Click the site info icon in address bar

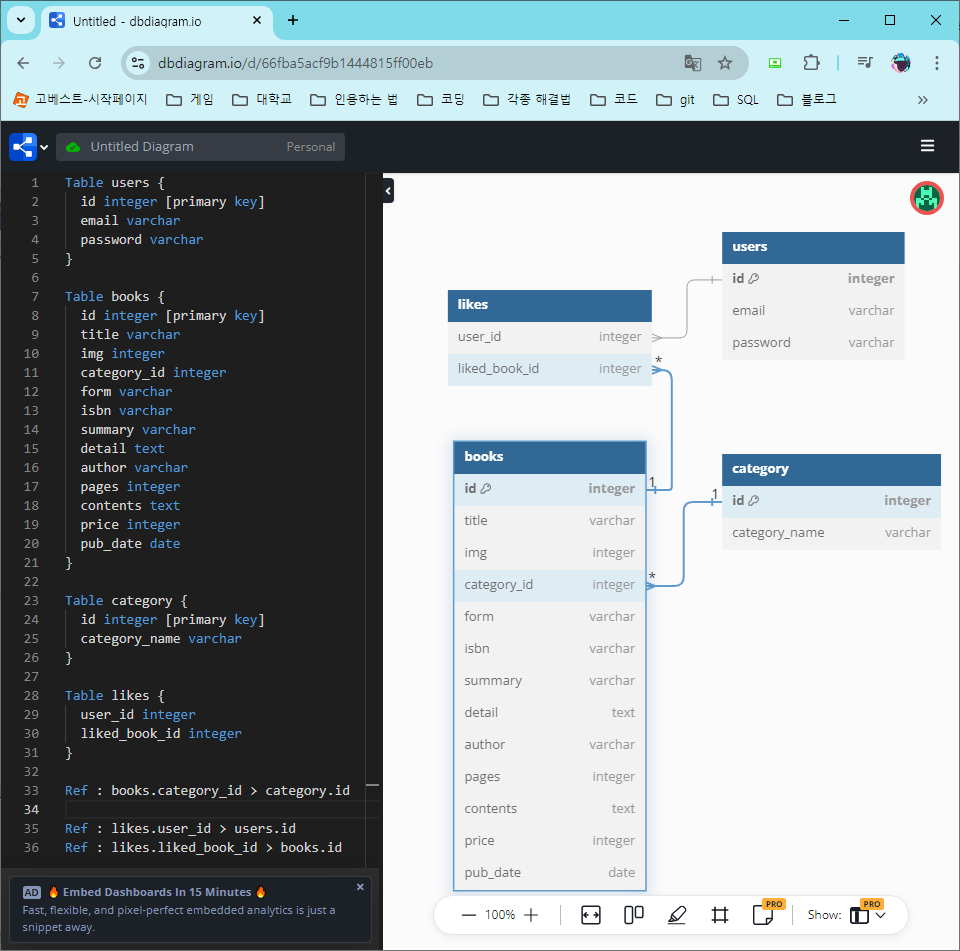138,63
